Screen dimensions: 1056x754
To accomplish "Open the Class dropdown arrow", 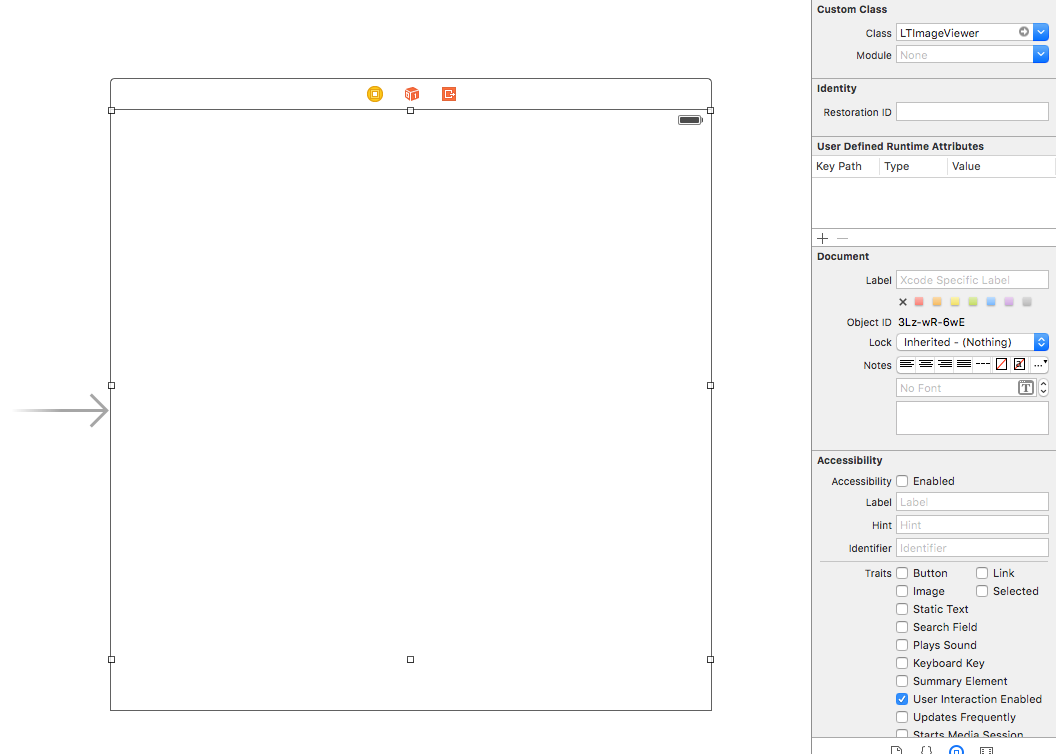I will tap(1041, 33).
